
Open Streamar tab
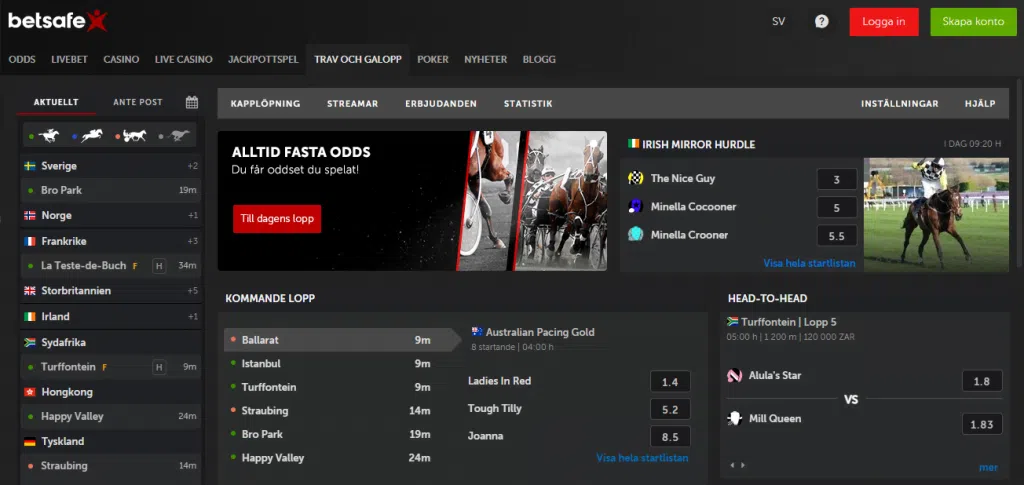(x=353, y=104)
